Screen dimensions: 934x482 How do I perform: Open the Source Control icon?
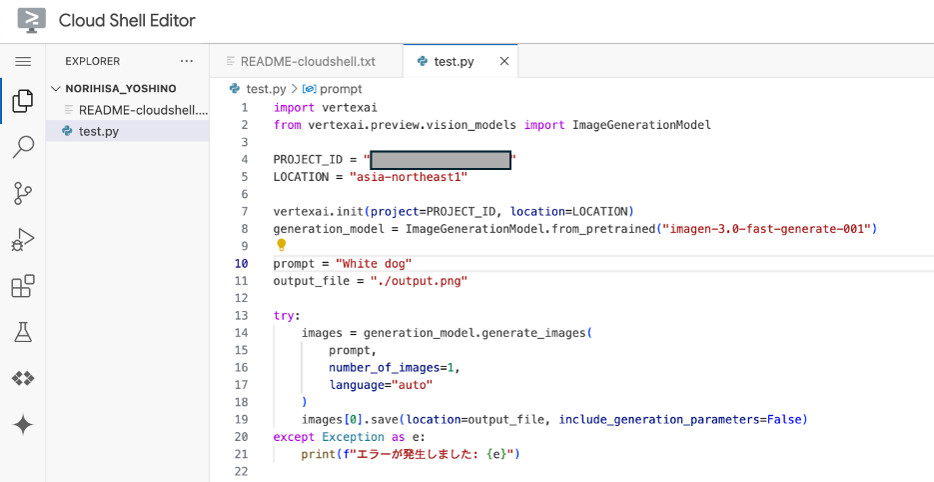tap(22, 193)
